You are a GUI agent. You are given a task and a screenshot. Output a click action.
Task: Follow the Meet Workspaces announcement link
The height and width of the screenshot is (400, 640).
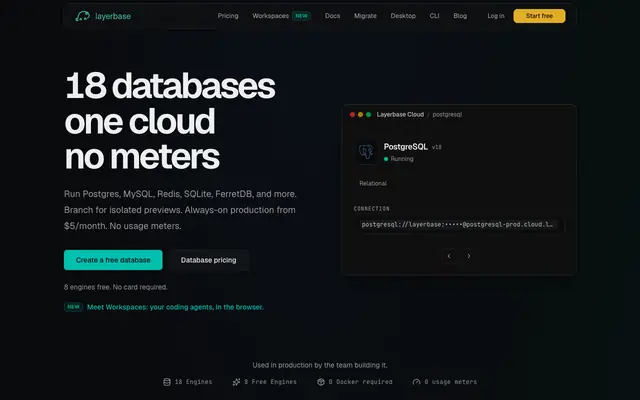pos(175,307)
